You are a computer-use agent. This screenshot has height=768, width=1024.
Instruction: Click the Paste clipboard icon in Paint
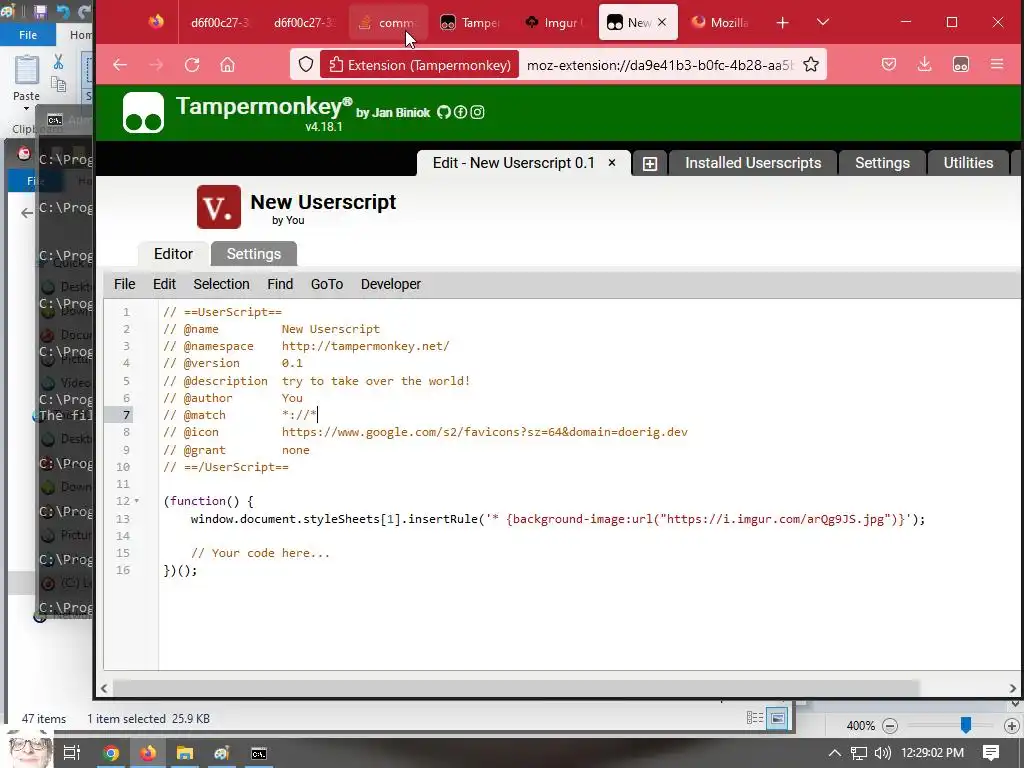tap(27, 70)
